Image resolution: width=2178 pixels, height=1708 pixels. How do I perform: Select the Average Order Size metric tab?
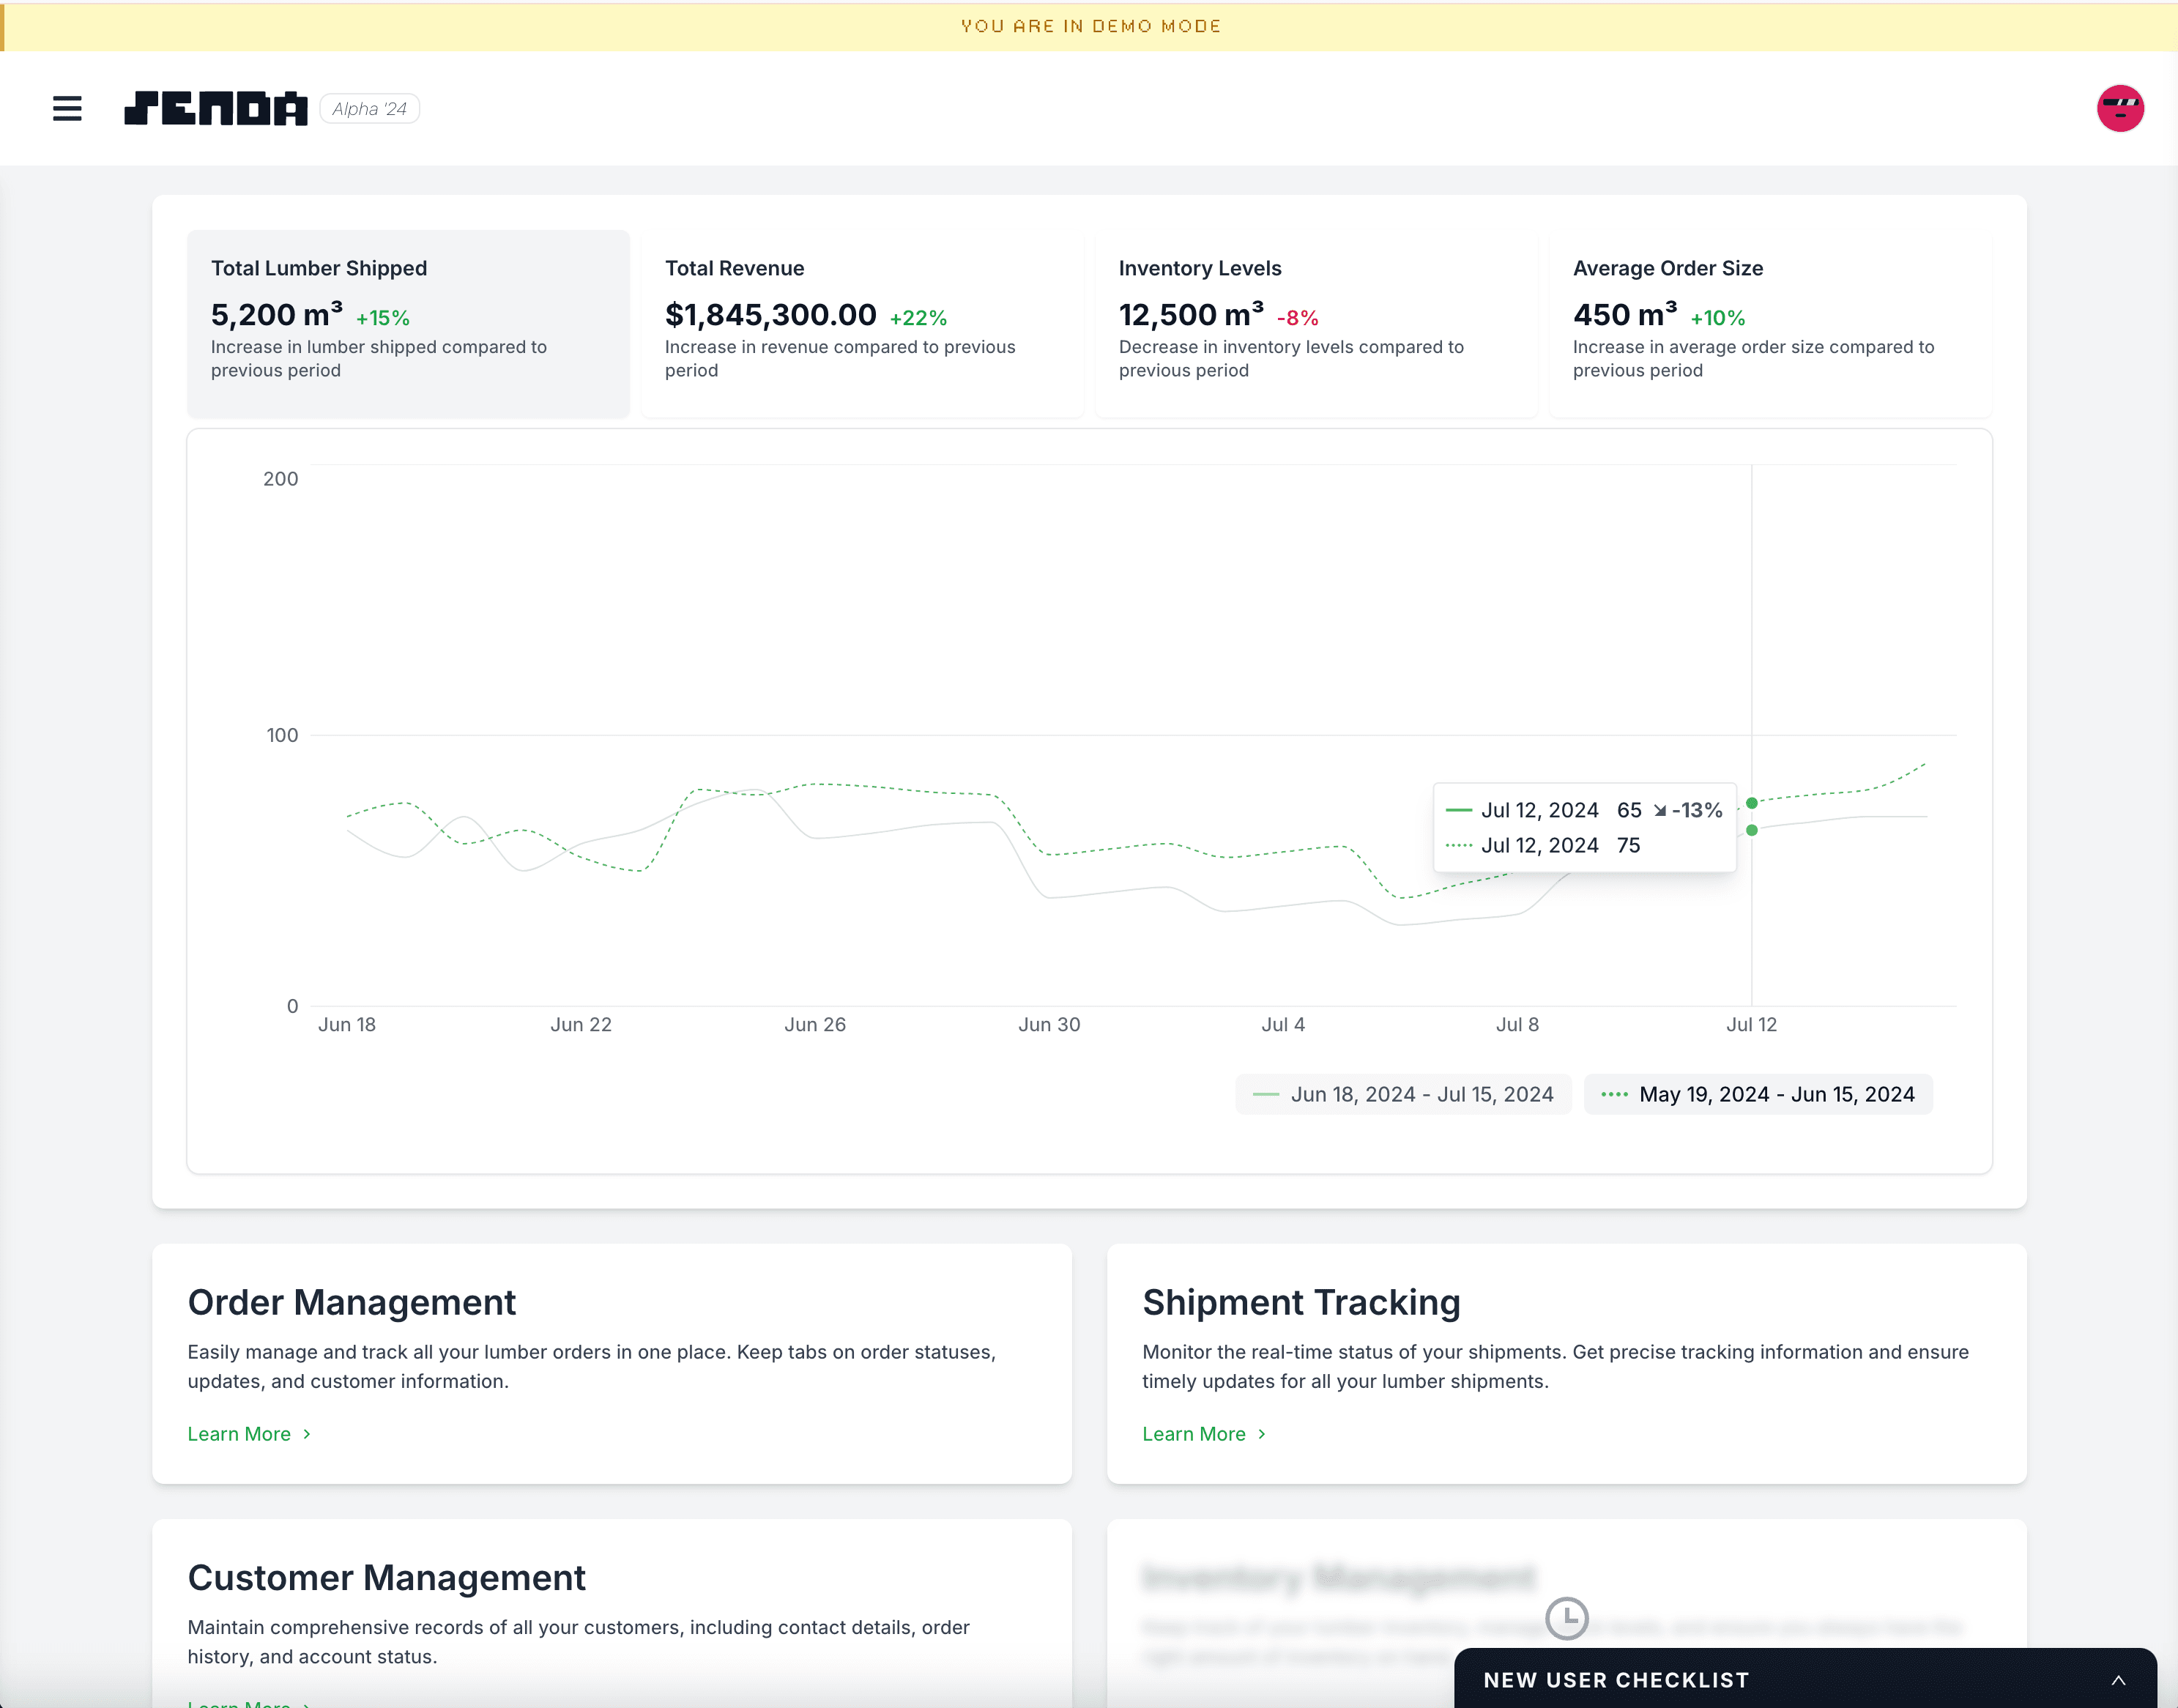[x=1771, y=323]
